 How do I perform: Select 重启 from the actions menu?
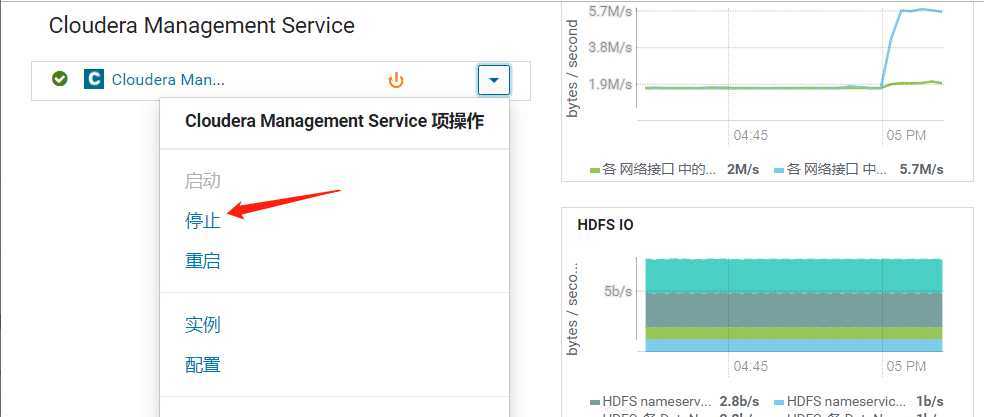202,261
